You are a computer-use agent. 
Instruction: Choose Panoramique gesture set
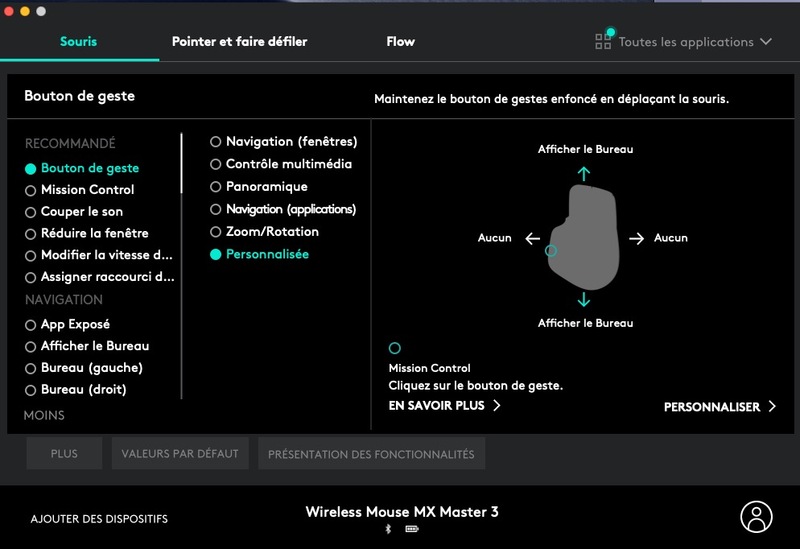point(259,187)
